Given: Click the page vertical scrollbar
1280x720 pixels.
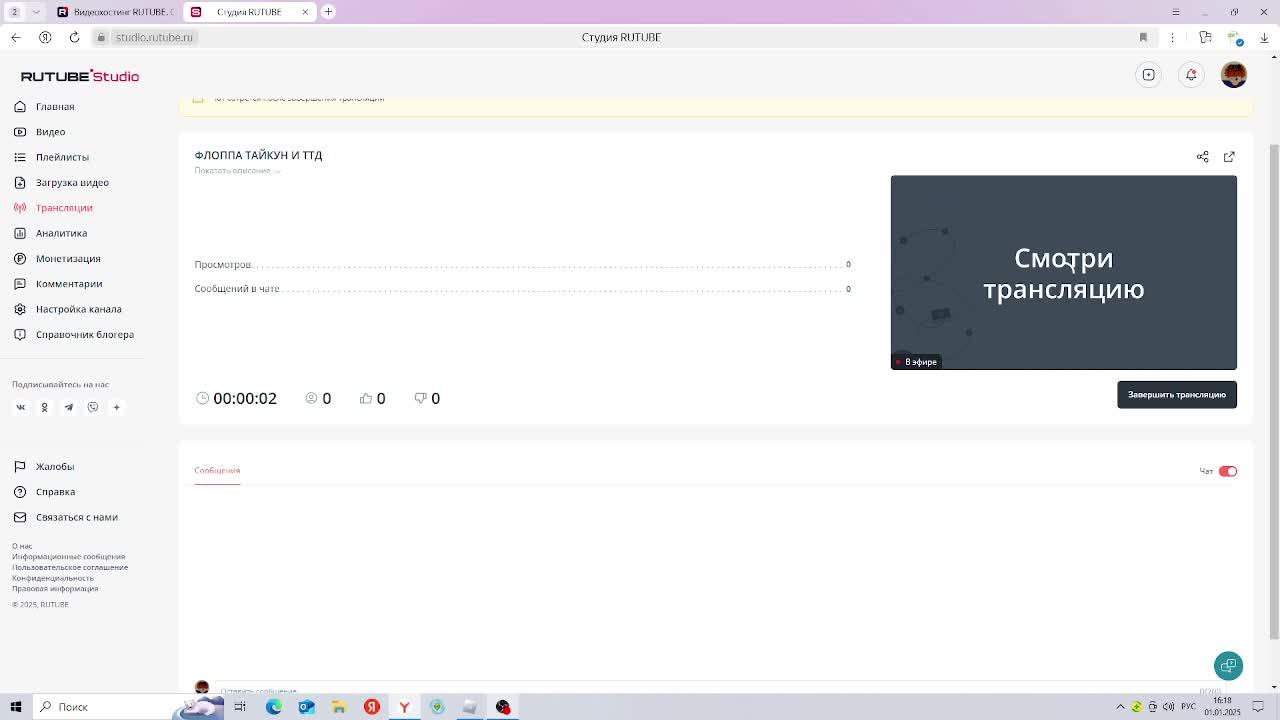Looking at the screenshot, I should click(x=1274, y=390).
